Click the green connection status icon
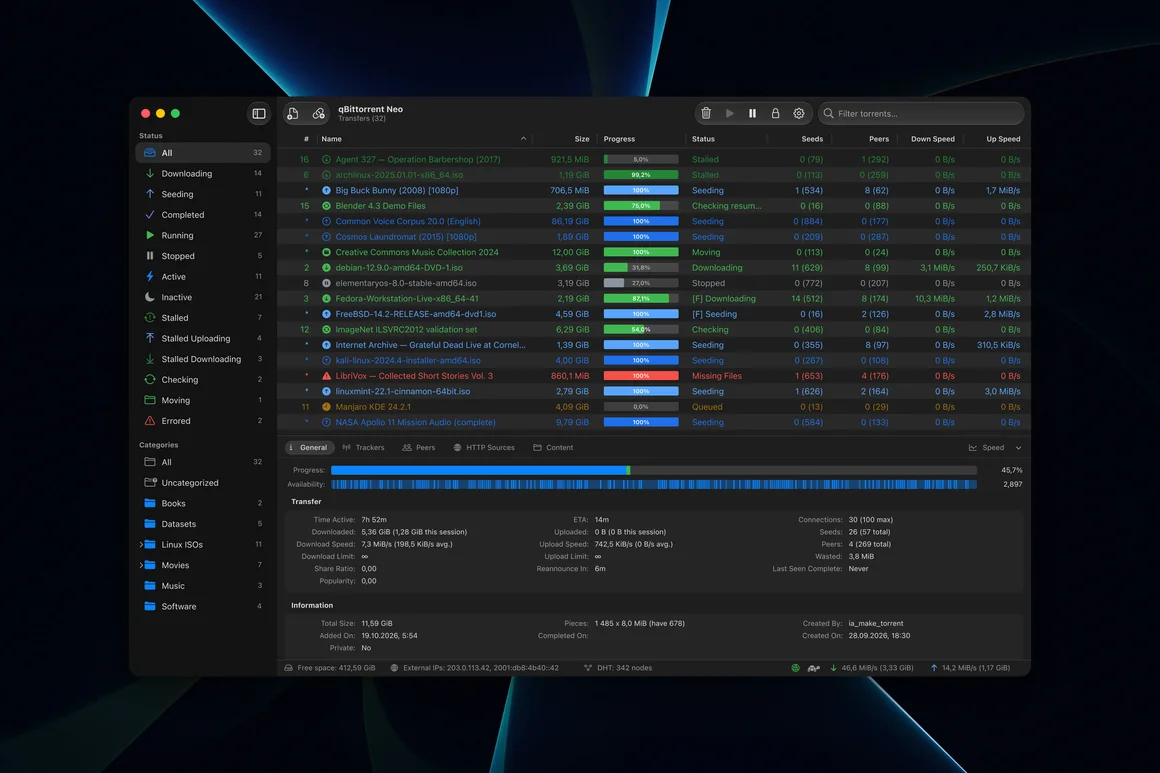The height and width of the screenshot is (773, 1160). (x=795, y=669)
